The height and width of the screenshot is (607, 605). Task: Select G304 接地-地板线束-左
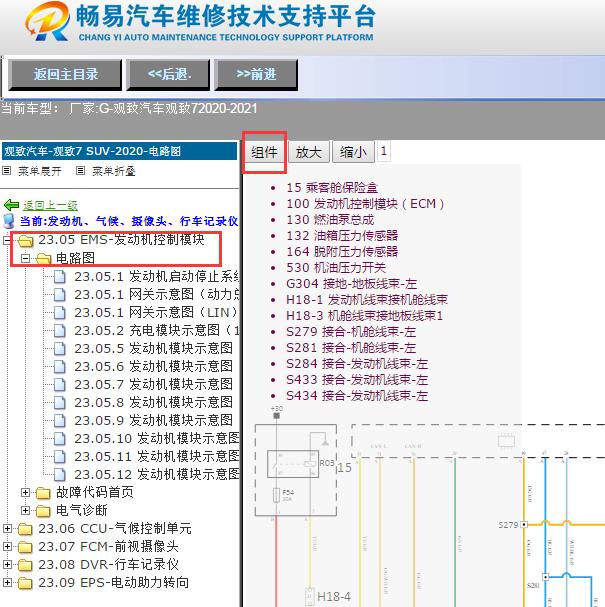coord(351,284)
